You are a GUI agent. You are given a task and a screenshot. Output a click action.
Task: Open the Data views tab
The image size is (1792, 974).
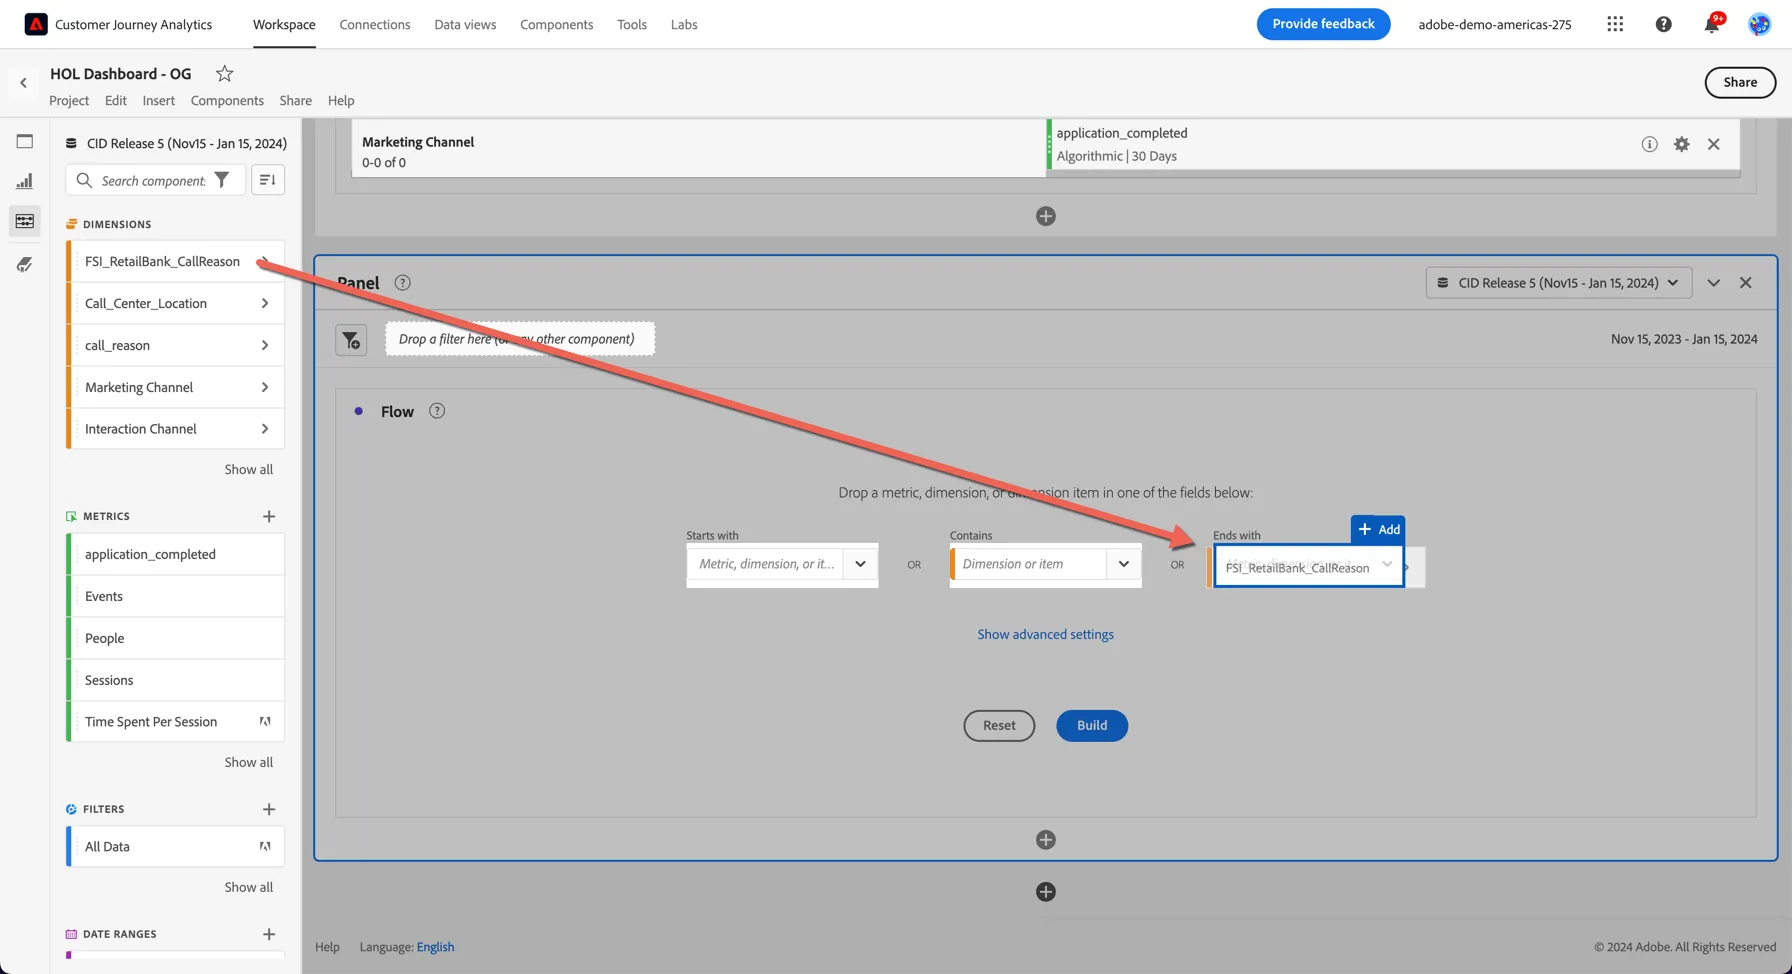[x=465, y=24]
